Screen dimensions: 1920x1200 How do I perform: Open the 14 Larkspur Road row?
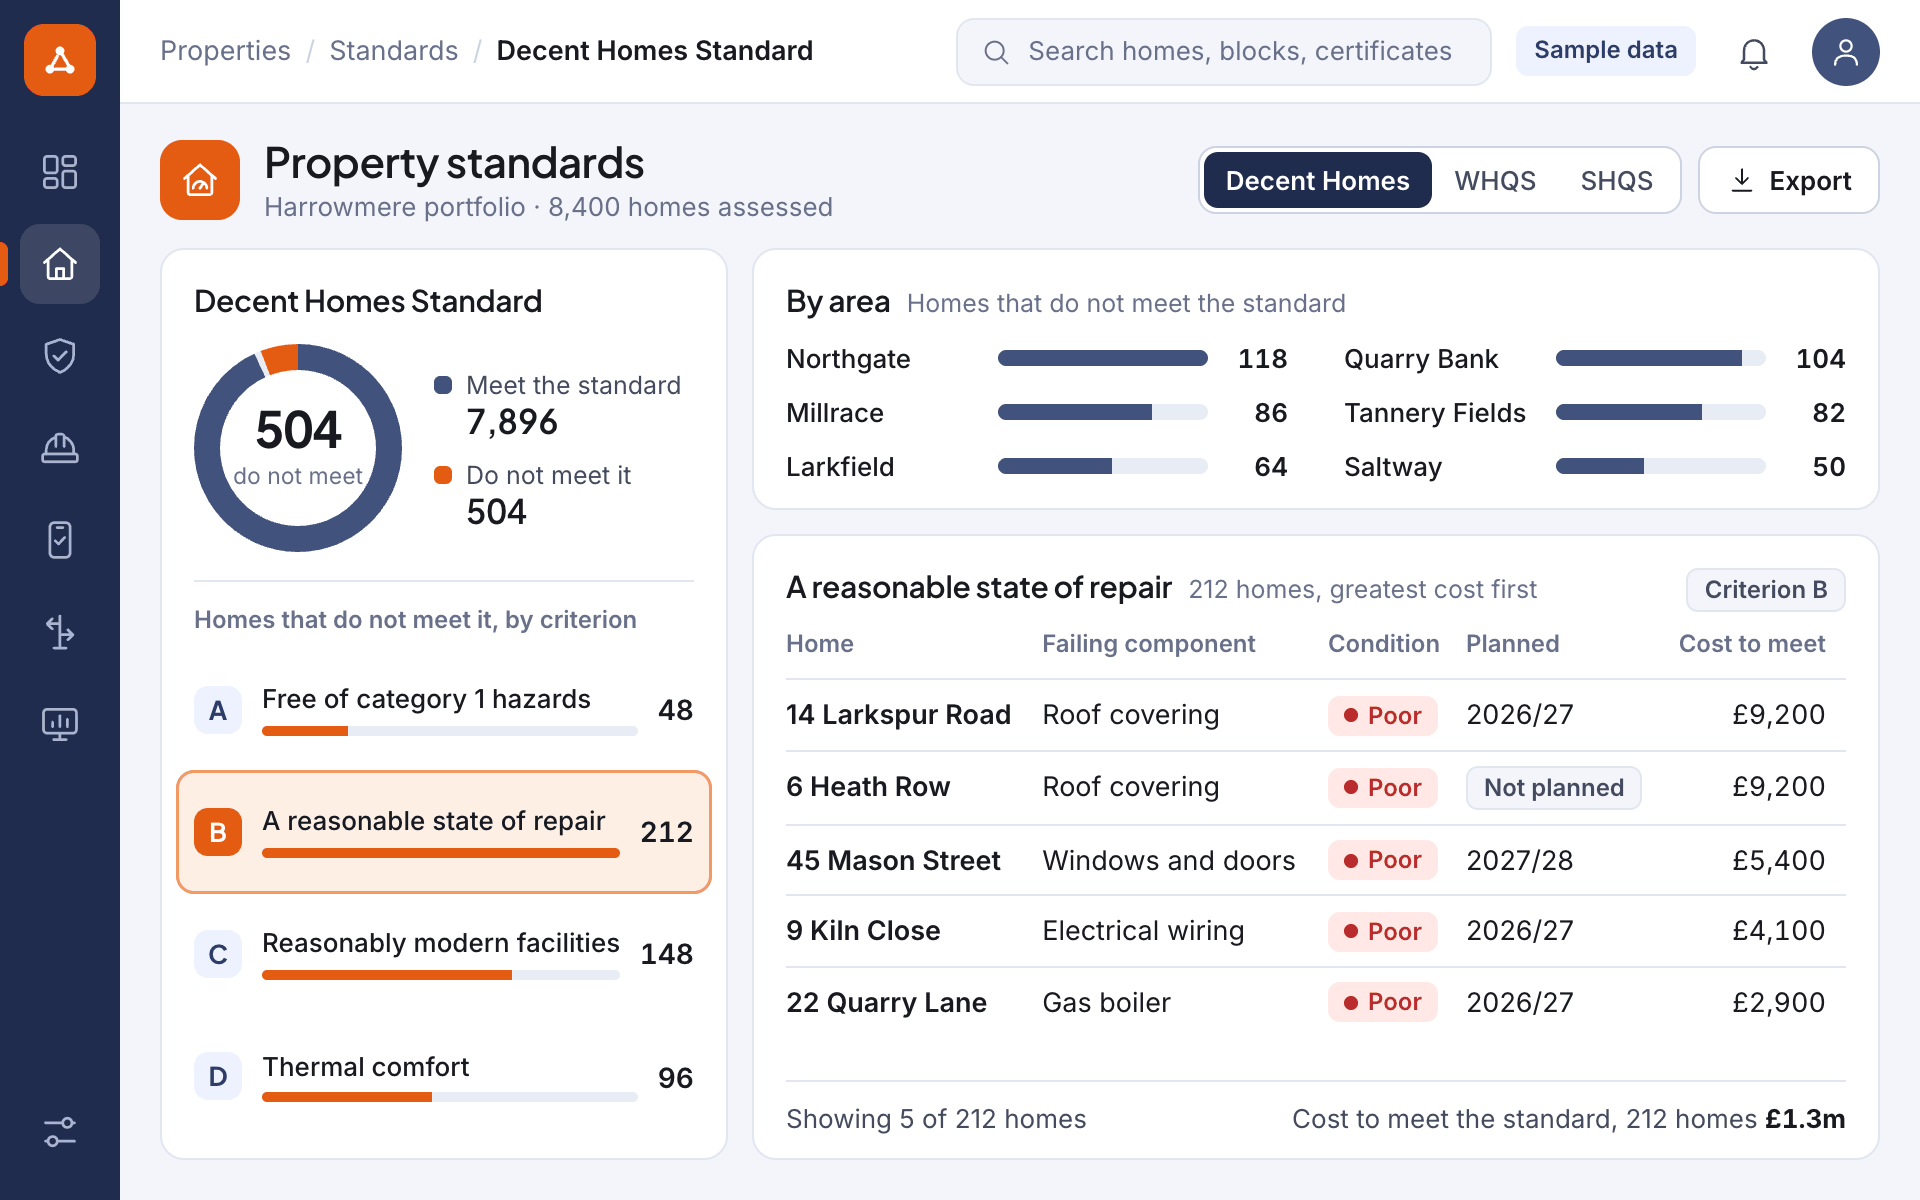1316,715
